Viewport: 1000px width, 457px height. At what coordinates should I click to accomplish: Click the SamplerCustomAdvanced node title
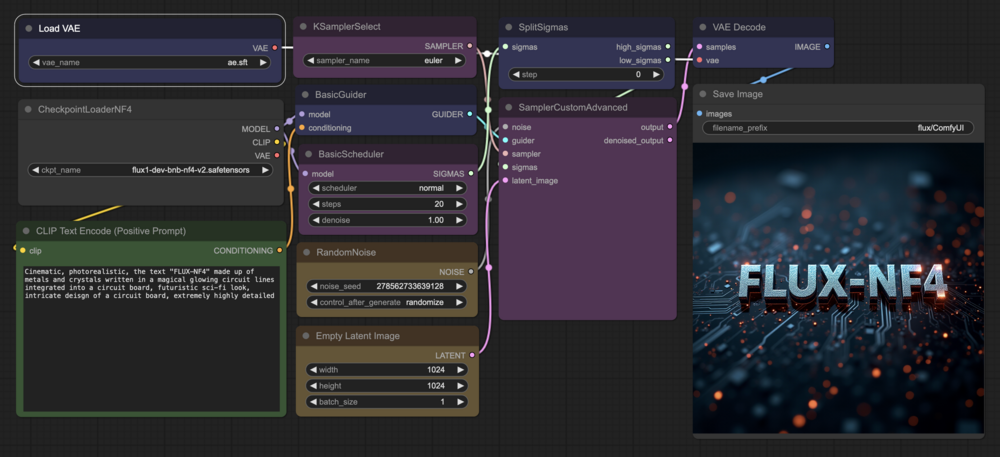(x=573, y=107)
